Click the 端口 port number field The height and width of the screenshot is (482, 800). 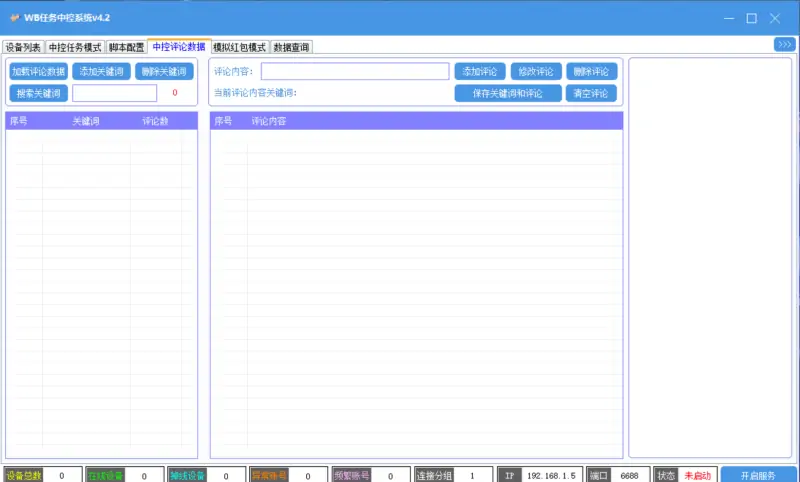629,475
